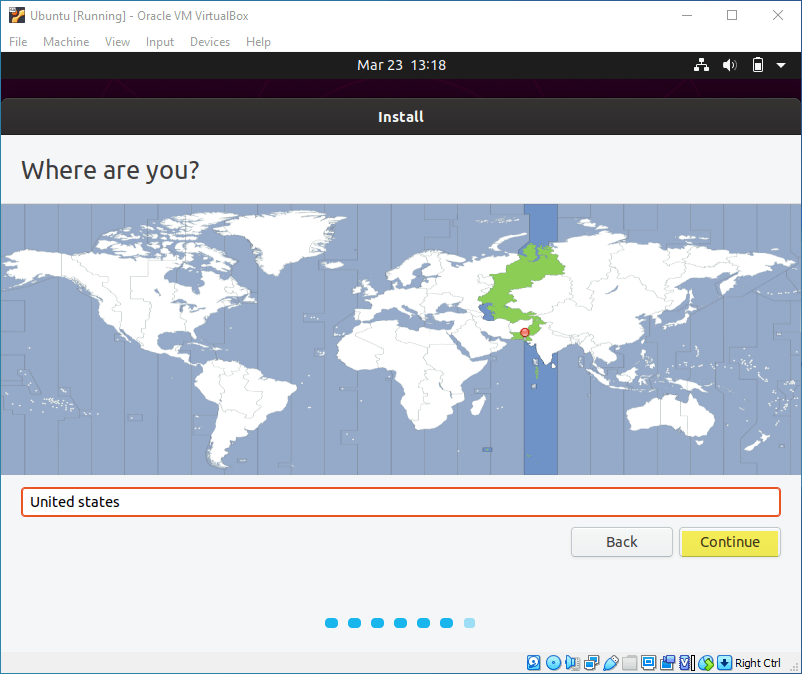
Task: Click the USB devices indicator icon
Action: pyautogui.click(x=611, y=663)
